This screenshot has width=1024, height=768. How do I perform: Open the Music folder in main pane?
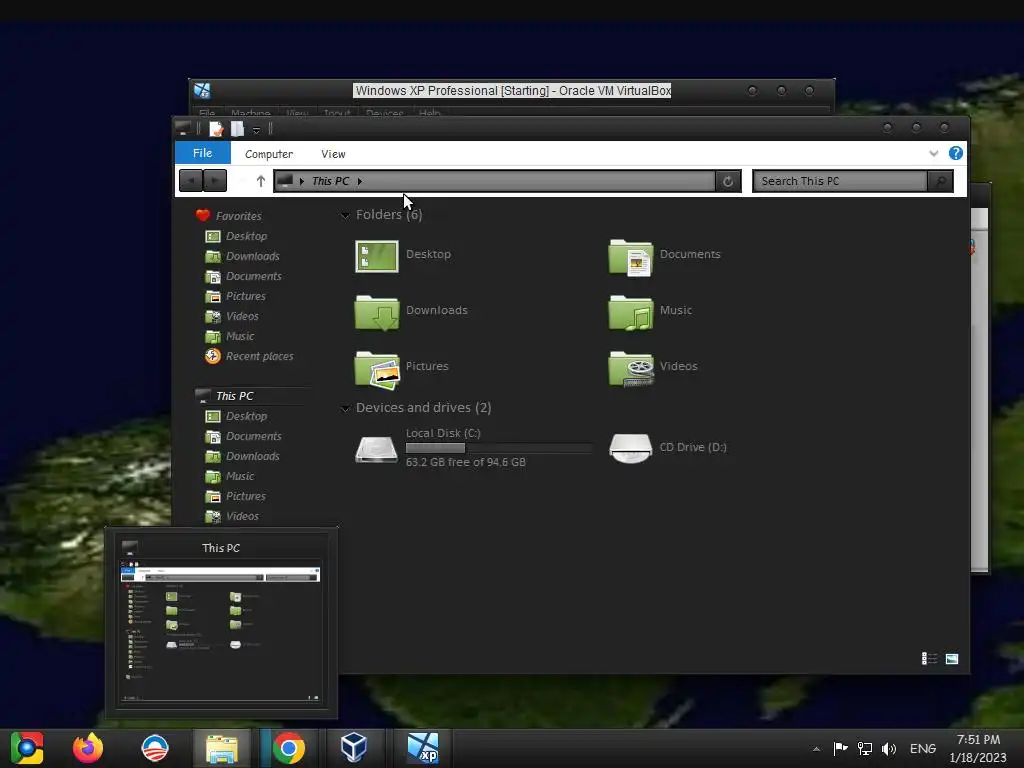650,312
